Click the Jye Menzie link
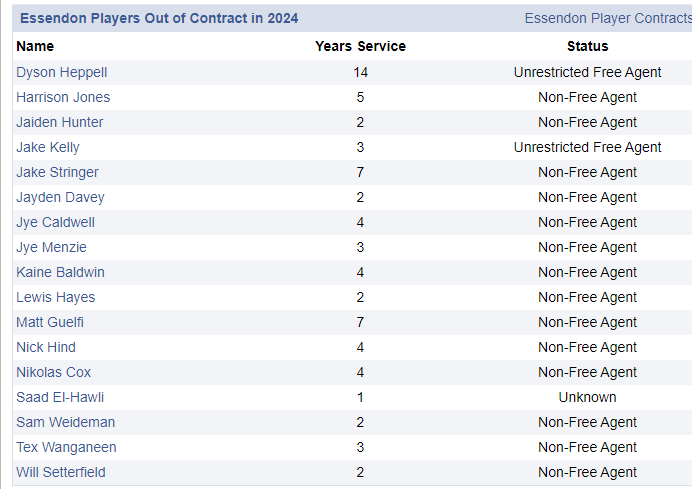 pyautogui.click(x=51, y=247)
